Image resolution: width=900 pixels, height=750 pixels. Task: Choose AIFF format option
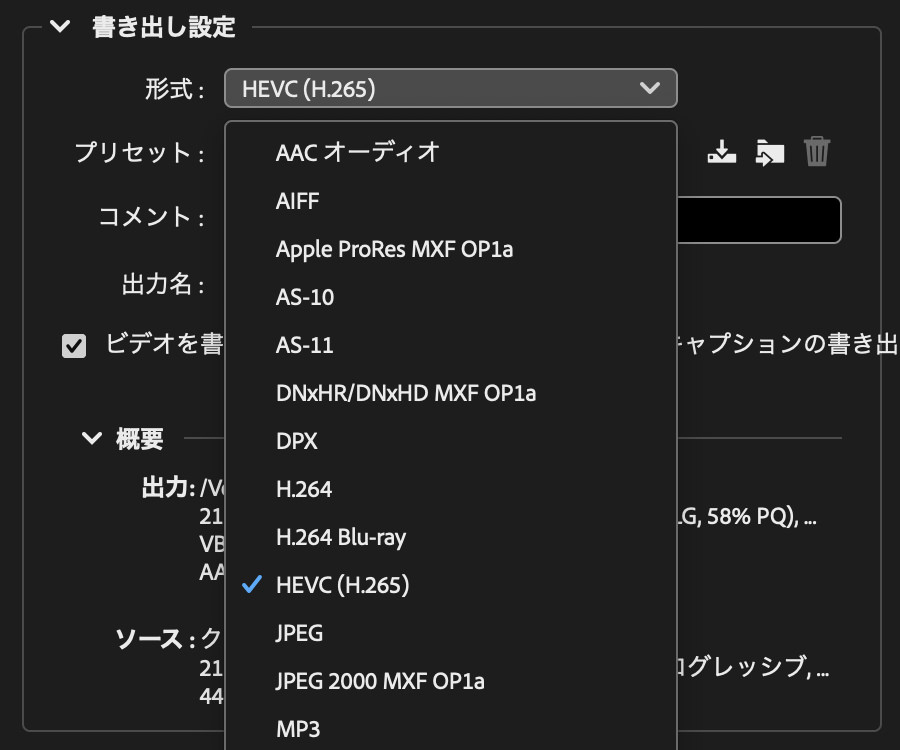[x=297, y=201]
